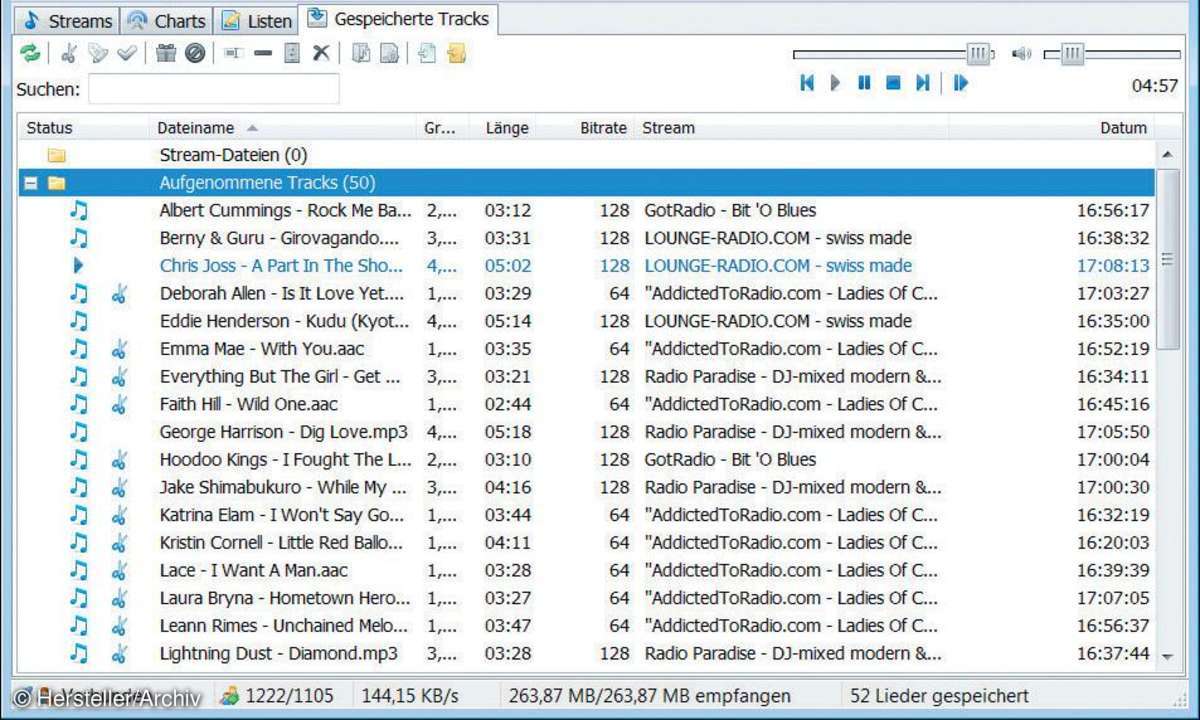
Task: Click the 04:57 playback time display
Action: [x=1154, y=86]
